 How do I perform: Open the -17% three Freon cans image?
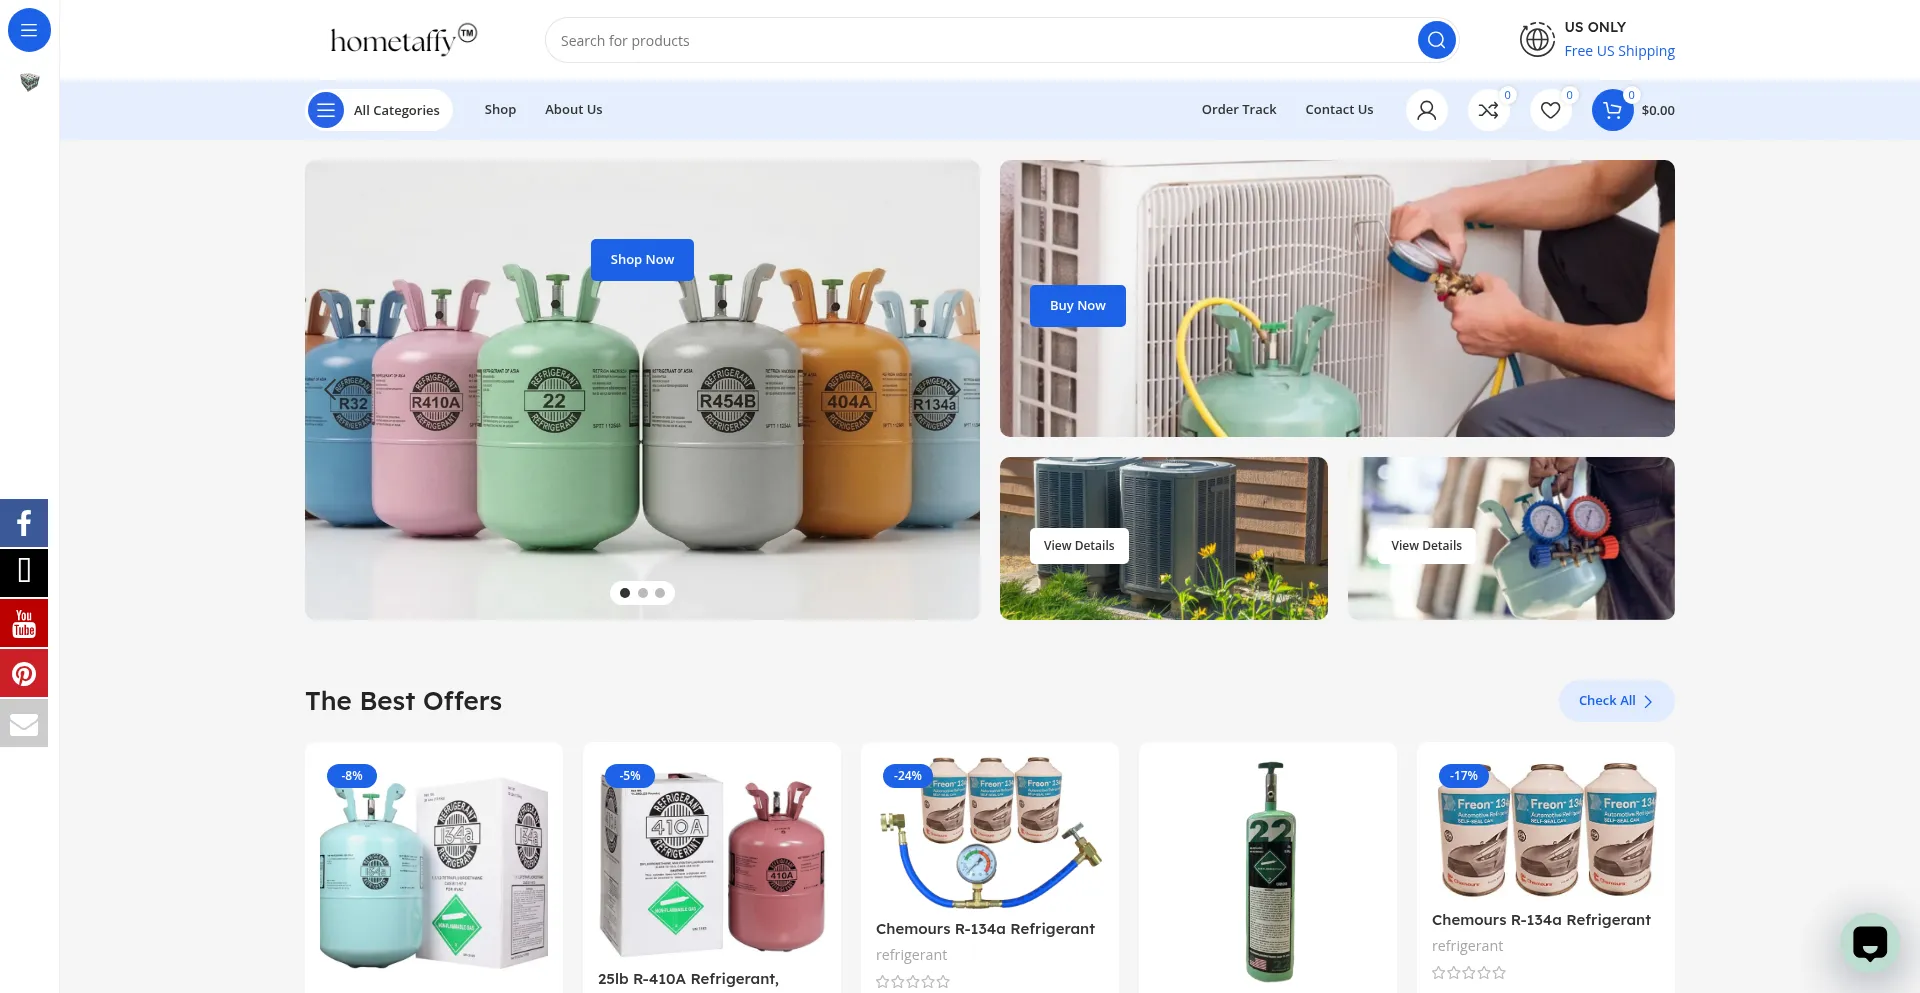pyautogui.click(x=1546, y=828)
